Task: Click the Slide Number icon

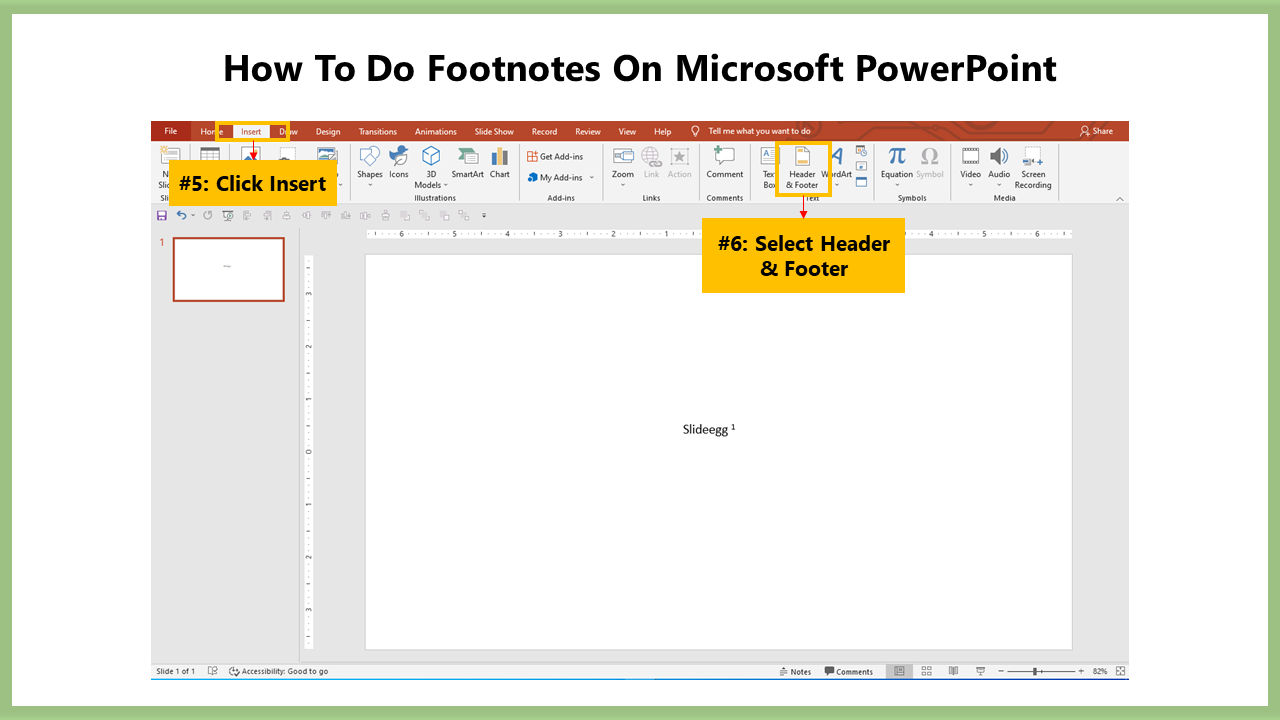Action: 861,166
